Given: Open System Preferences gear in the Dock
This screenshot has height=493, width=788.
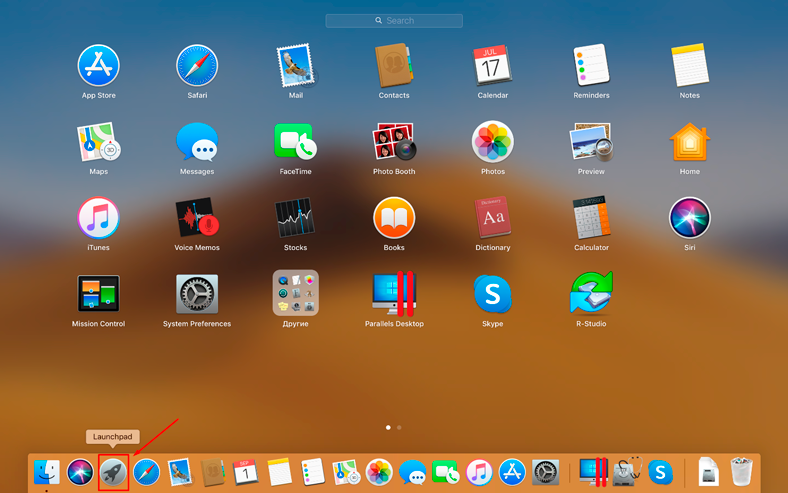Looking at the screenshot, I should tap(545, 472).
